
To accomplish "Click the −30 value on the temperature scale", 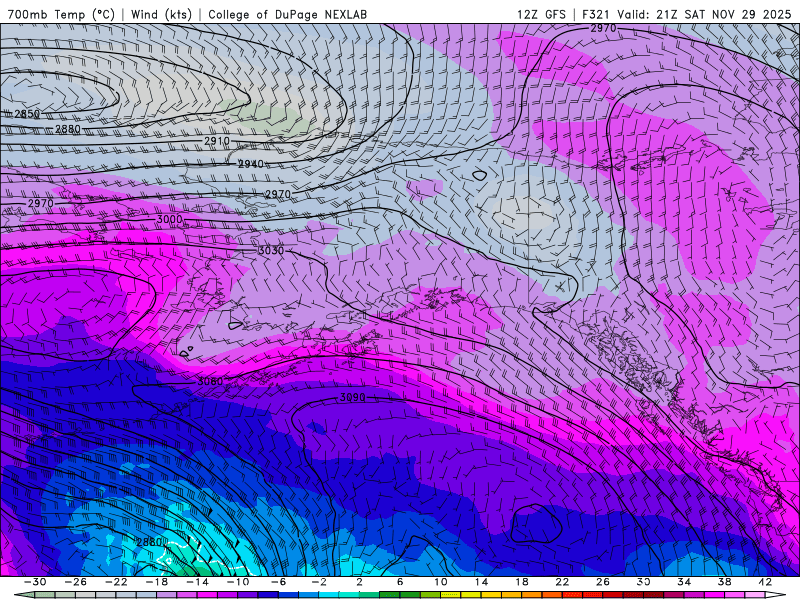I will click(x=35, y=582).
